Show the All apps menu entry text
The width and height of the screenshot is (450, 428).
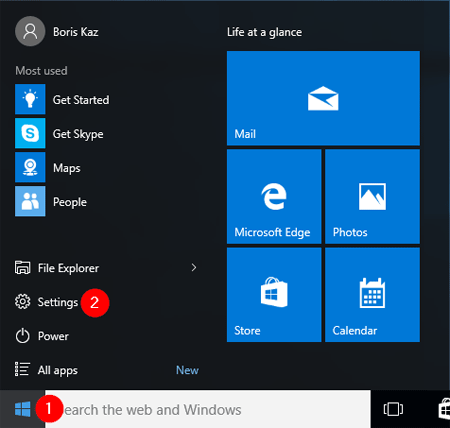(58, 370)
